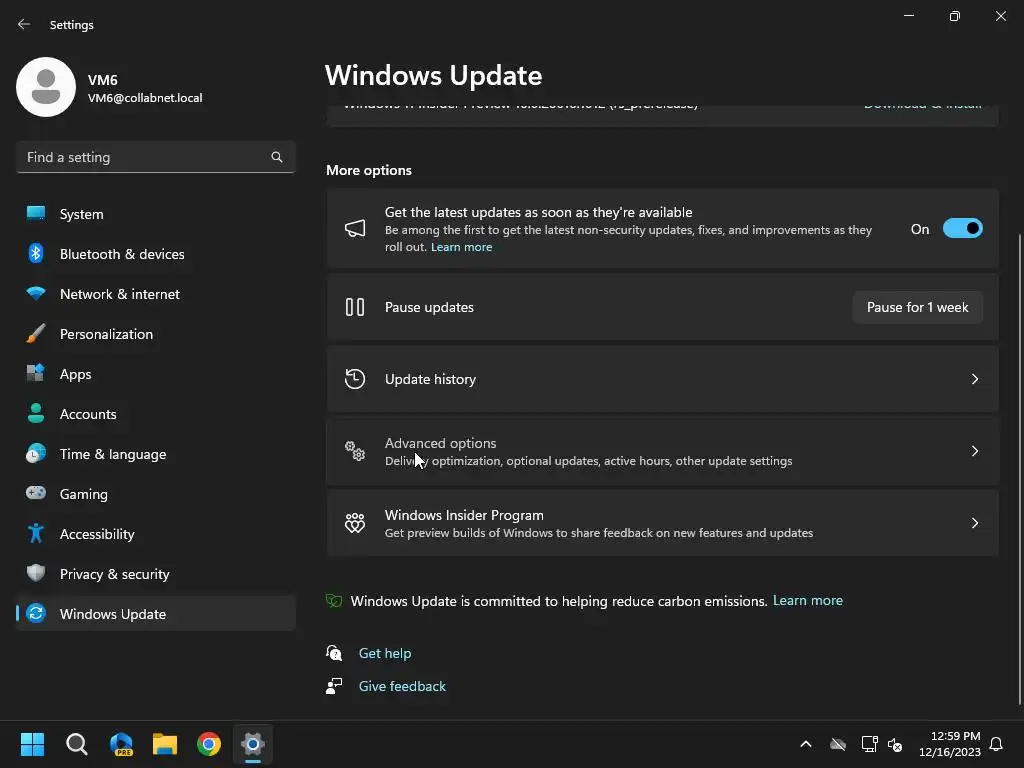Click the Give feedback person icon
1024x768 pixels.
click(334, 686)
